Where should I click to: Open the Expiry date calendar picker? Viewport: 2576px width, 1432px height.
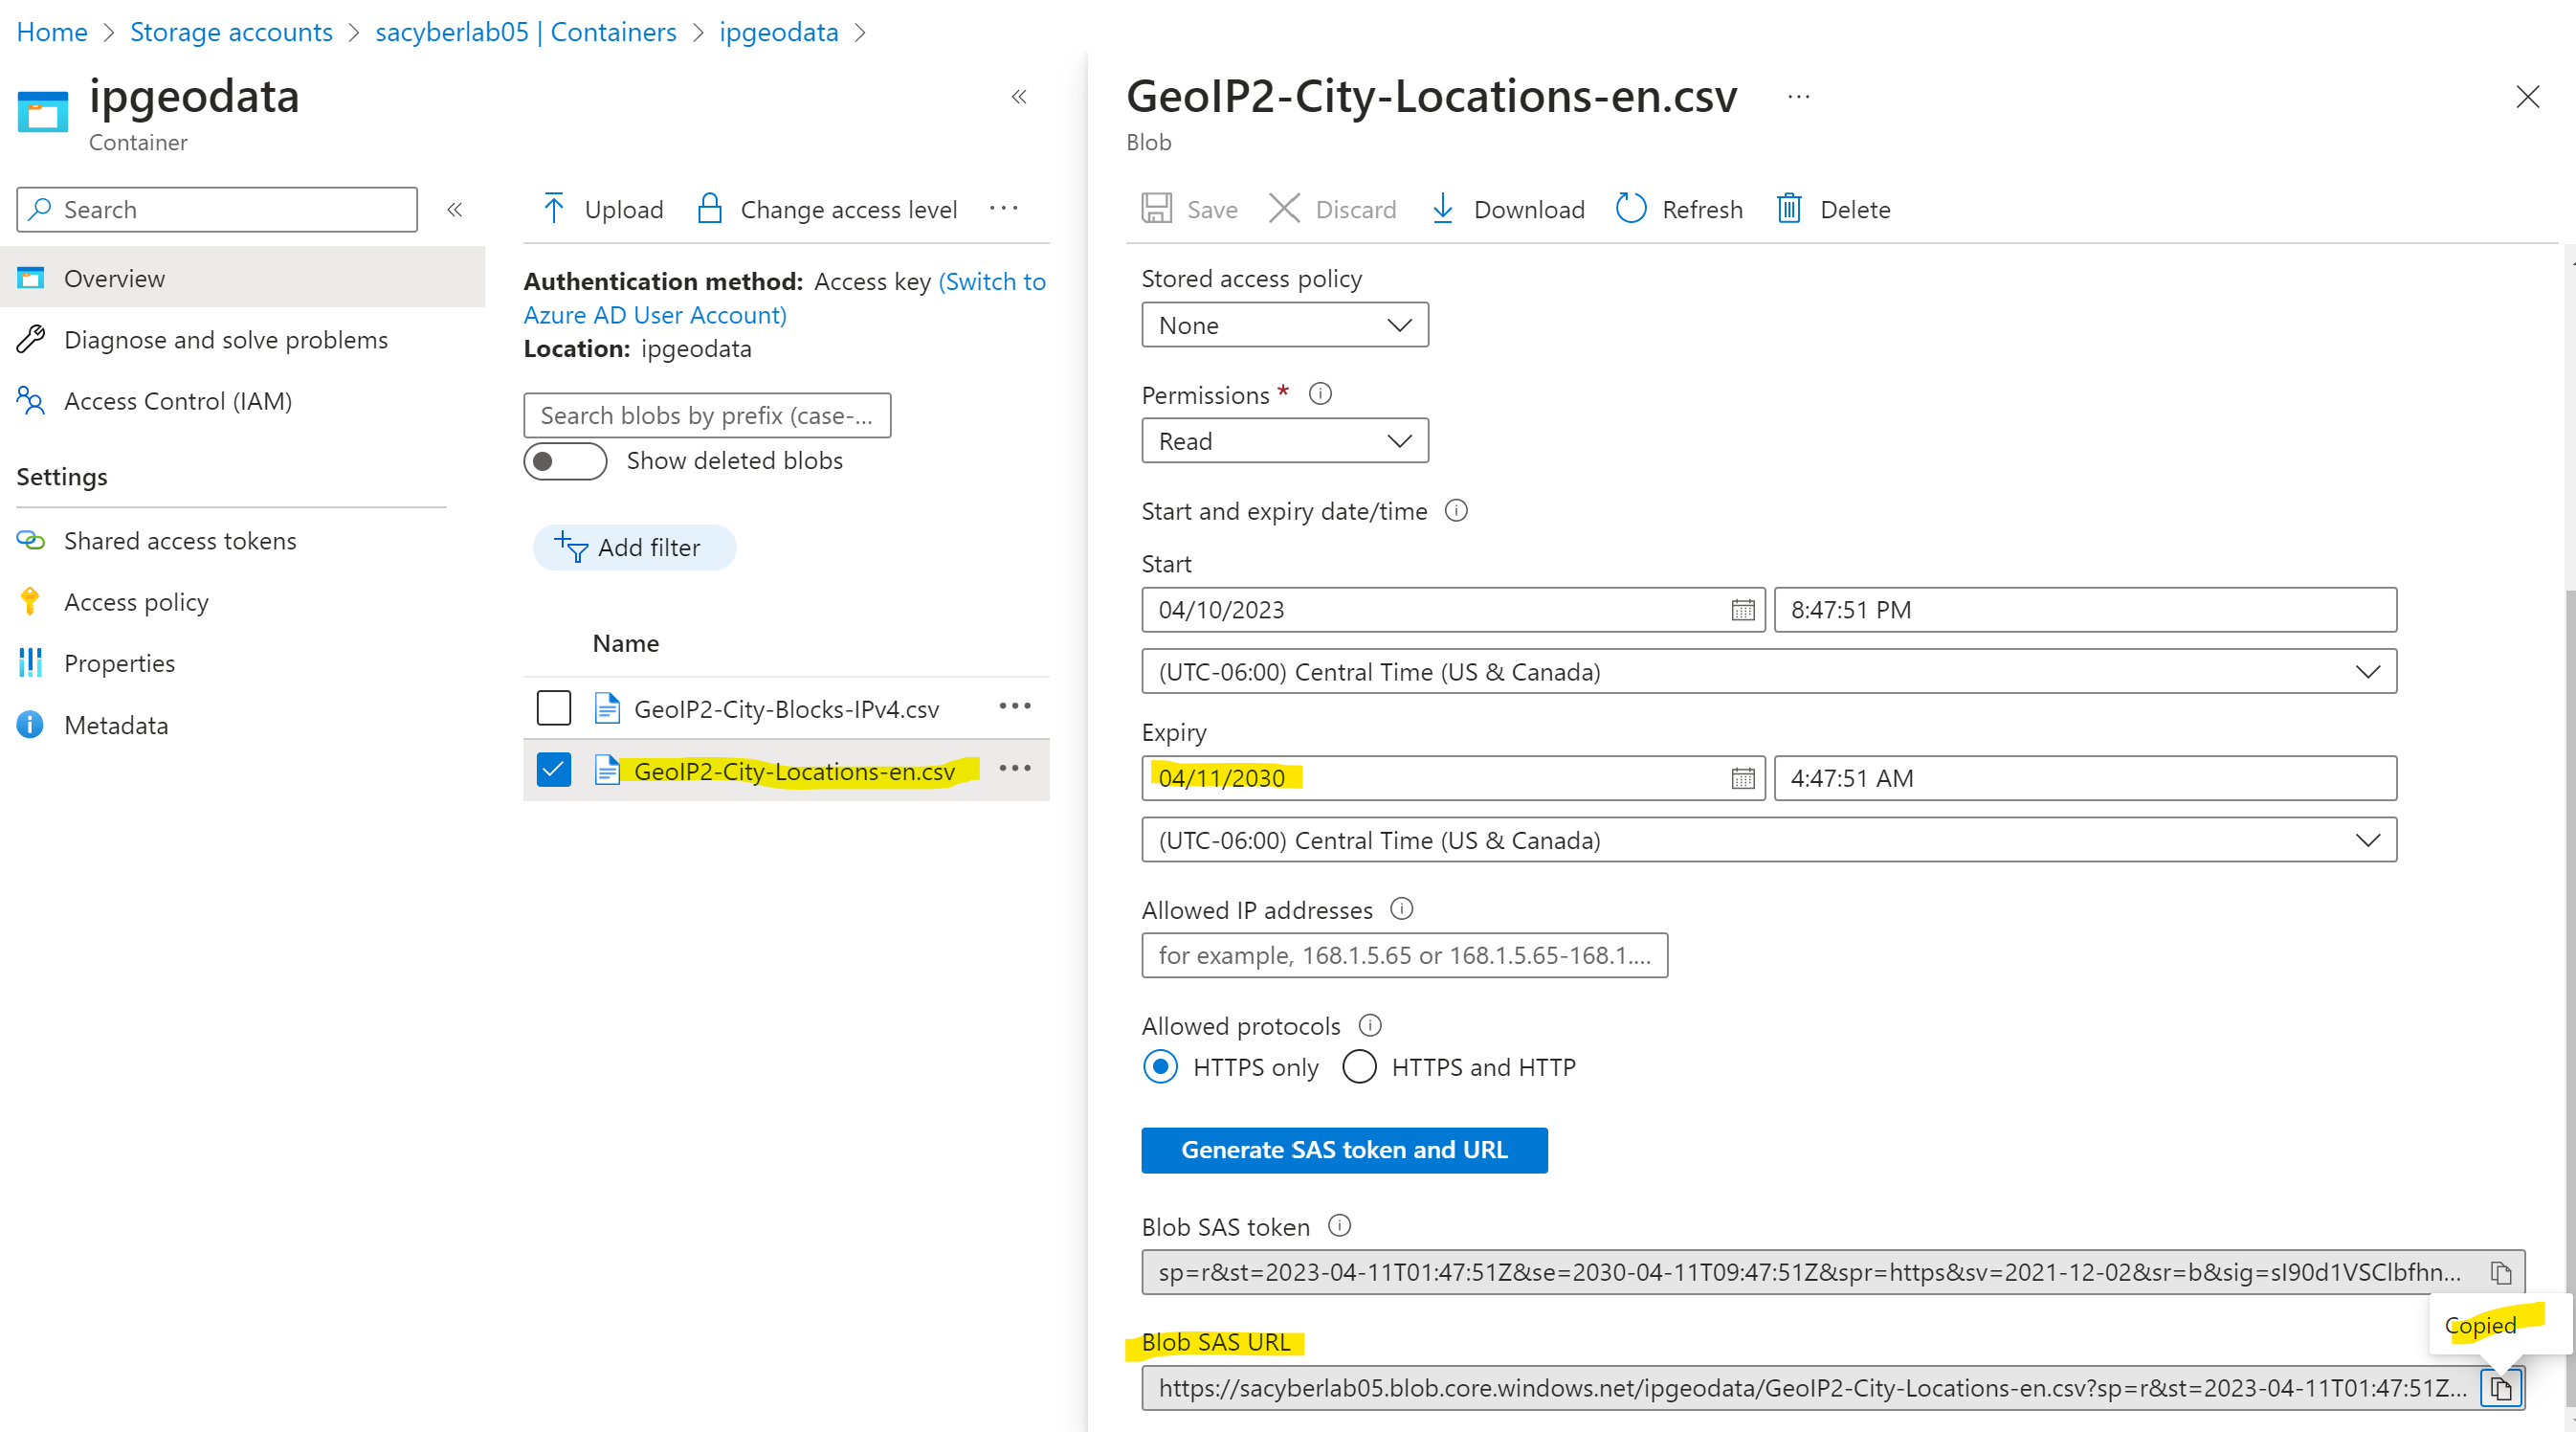[x=1742, y=778]
